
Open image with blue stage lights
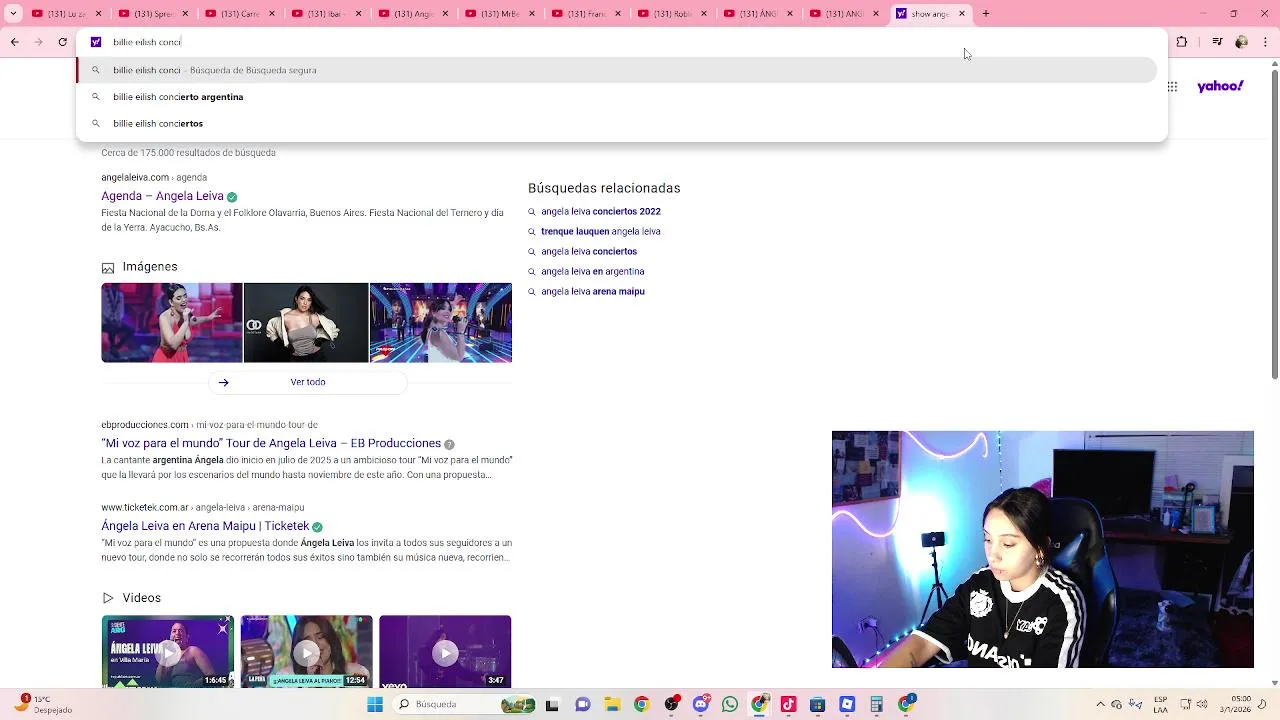tap(441, 322)
